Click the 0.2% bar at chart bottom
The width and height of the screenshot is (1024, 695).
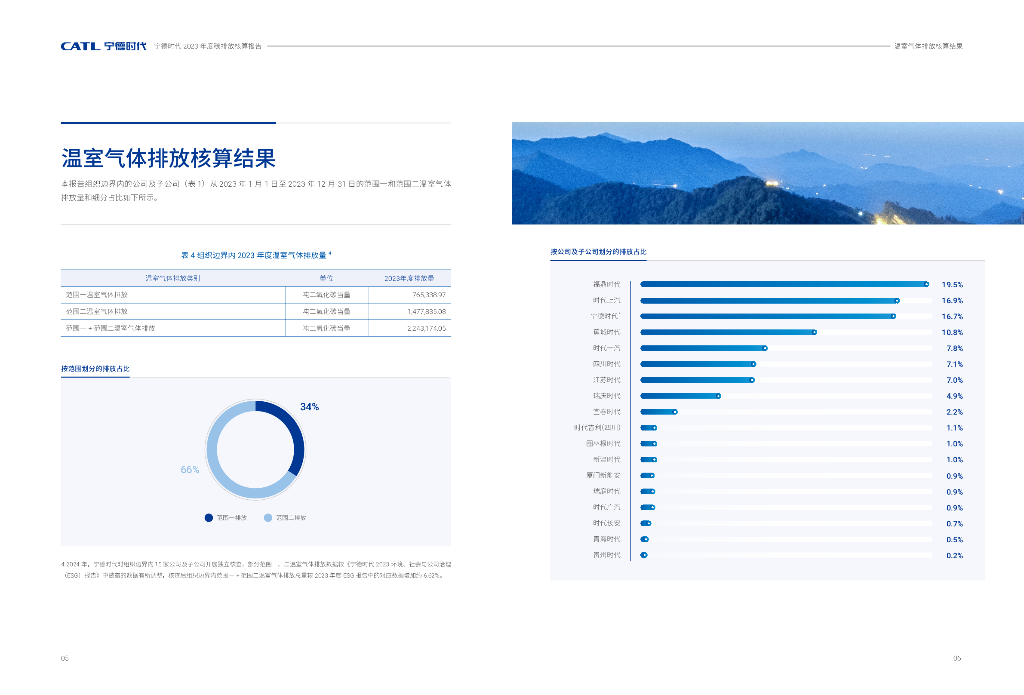[644, 555]
